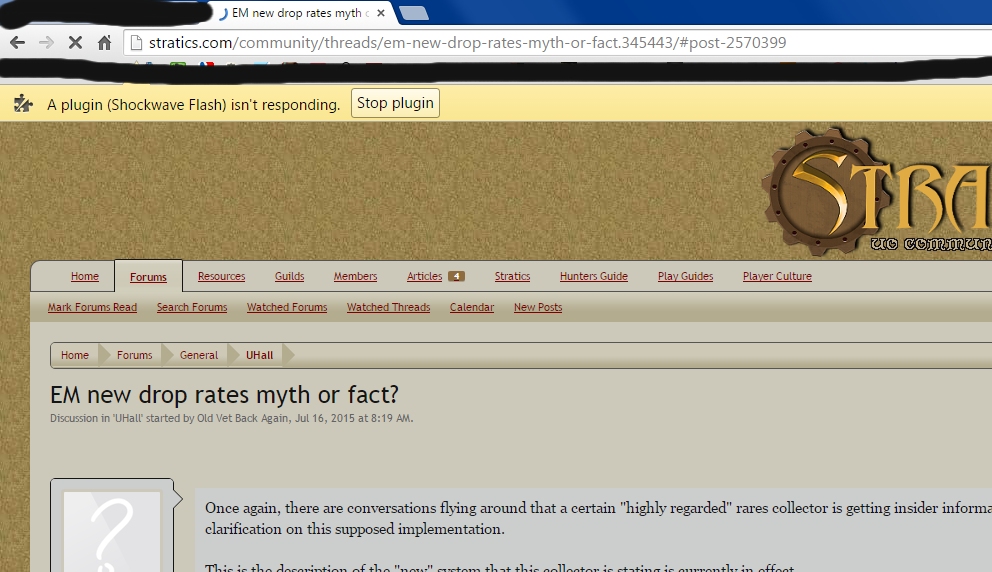Open the Hunters Guide tab
Viewport: 992px width, 572px height.
click(x=593, y=277)
